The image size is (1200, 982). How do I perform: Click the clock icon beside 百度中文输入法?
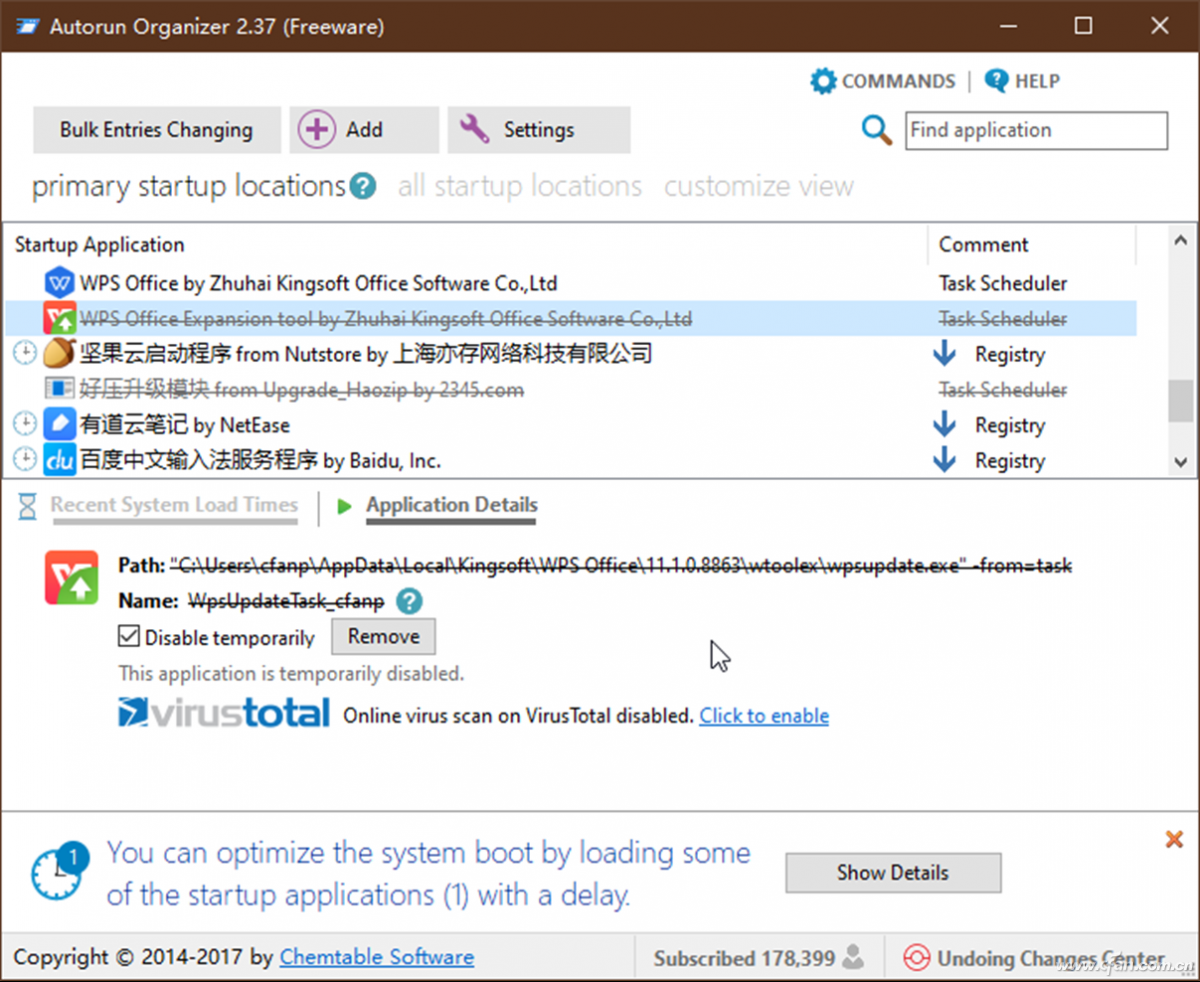point(25,460)
